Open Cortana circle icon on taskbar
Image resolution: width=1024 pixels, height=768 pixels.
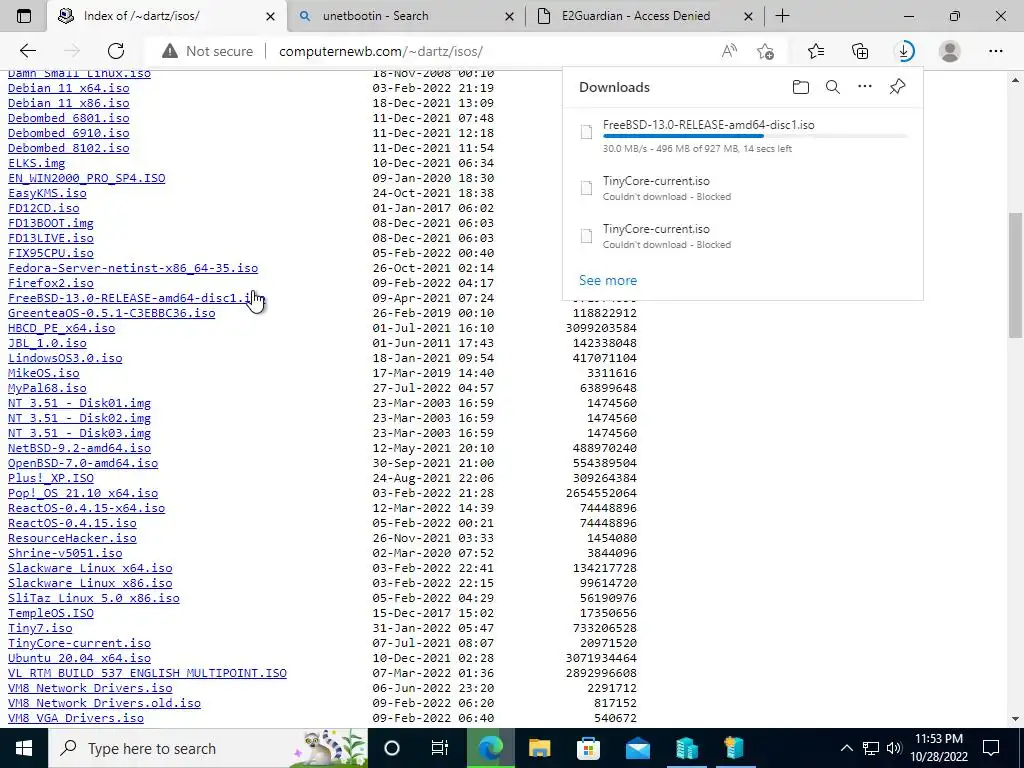click(392, 748)
